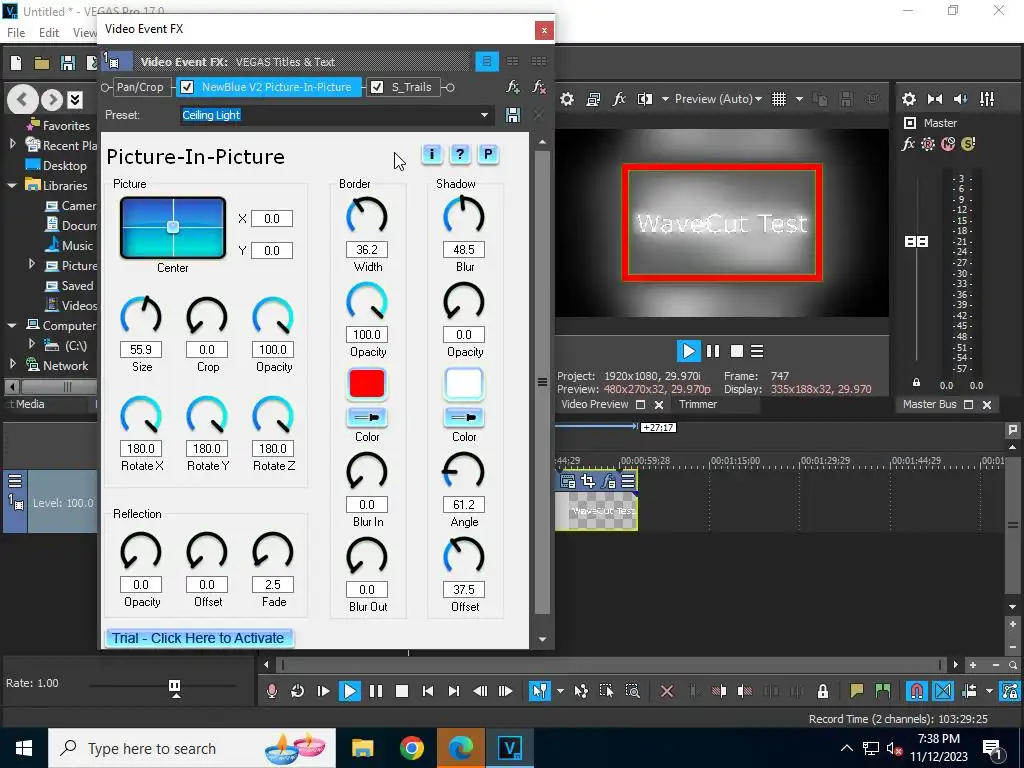This screenshot has width=1024, height=768.
Task: Click Lock Event padlock icon in toolbar
Action: (823, 691)
